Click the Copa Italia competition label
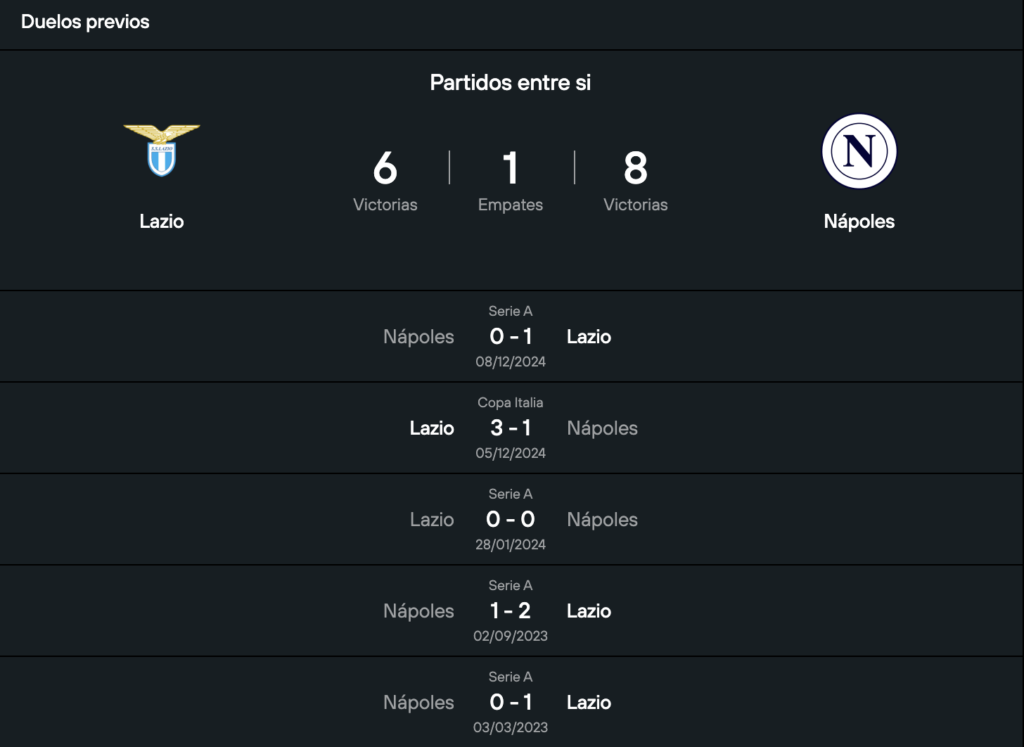 [x=510, y=403]
